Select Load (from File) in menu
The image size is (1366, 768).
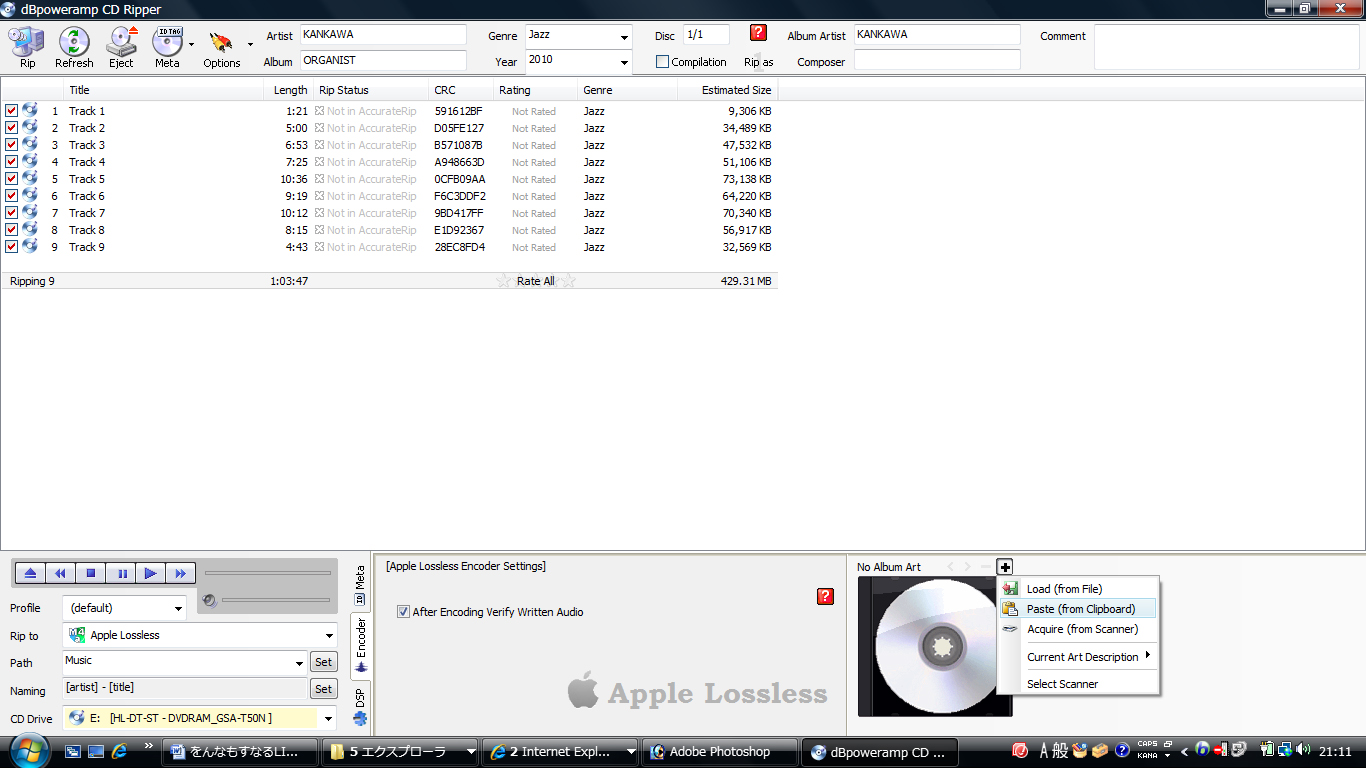tap(1064, 589)
